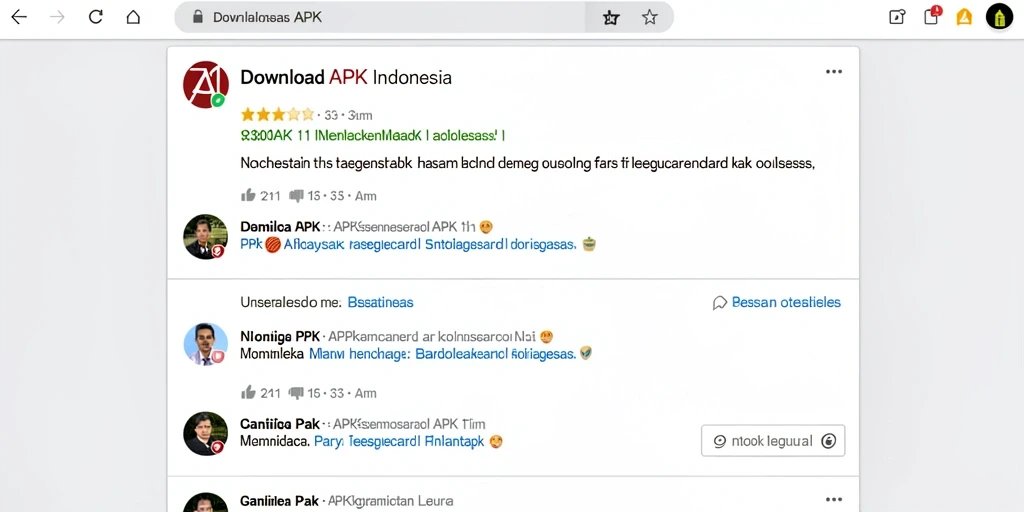Click the 'Bssatineas' link
Image resolution: width=1024 pixels, height=512 pixels.
click(380, 302)
